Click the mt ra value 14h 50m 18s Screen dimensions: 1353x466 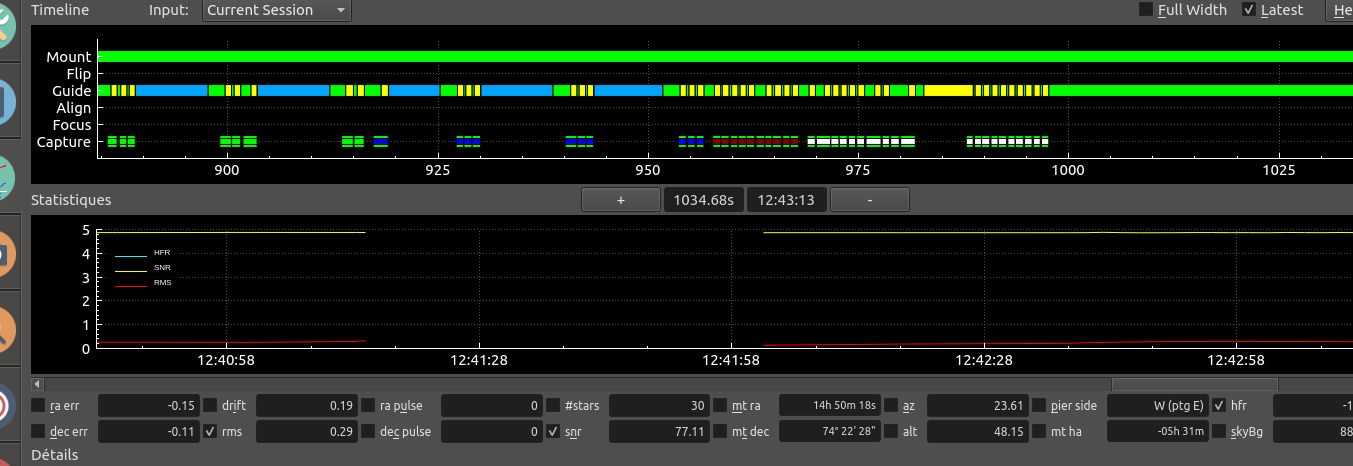click(829, 406)
